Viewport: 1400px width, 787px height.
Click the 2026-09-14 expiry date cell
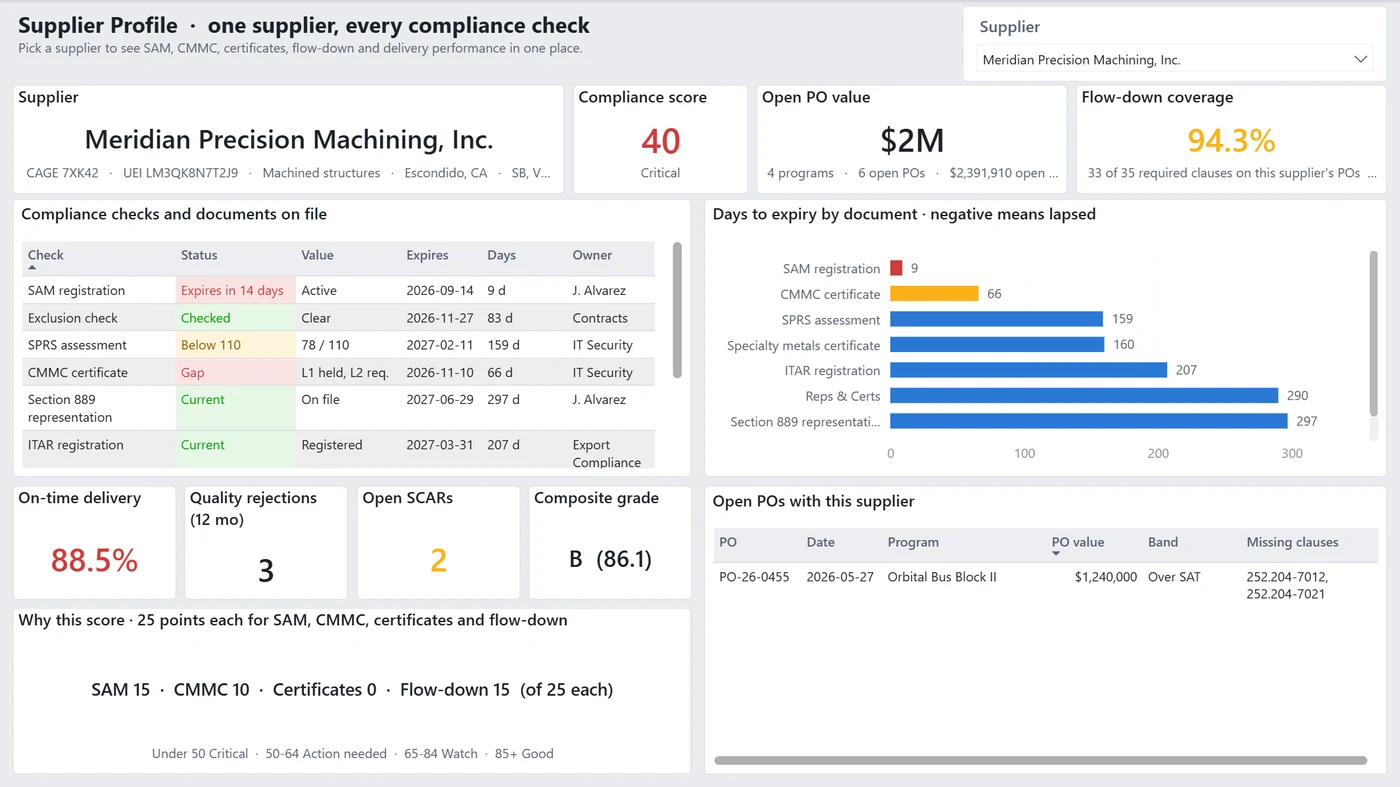(440, 291)
